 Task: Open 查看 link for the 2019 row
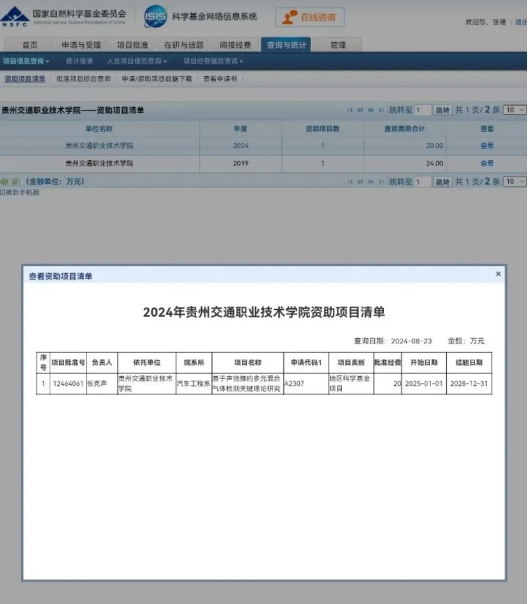487,163
